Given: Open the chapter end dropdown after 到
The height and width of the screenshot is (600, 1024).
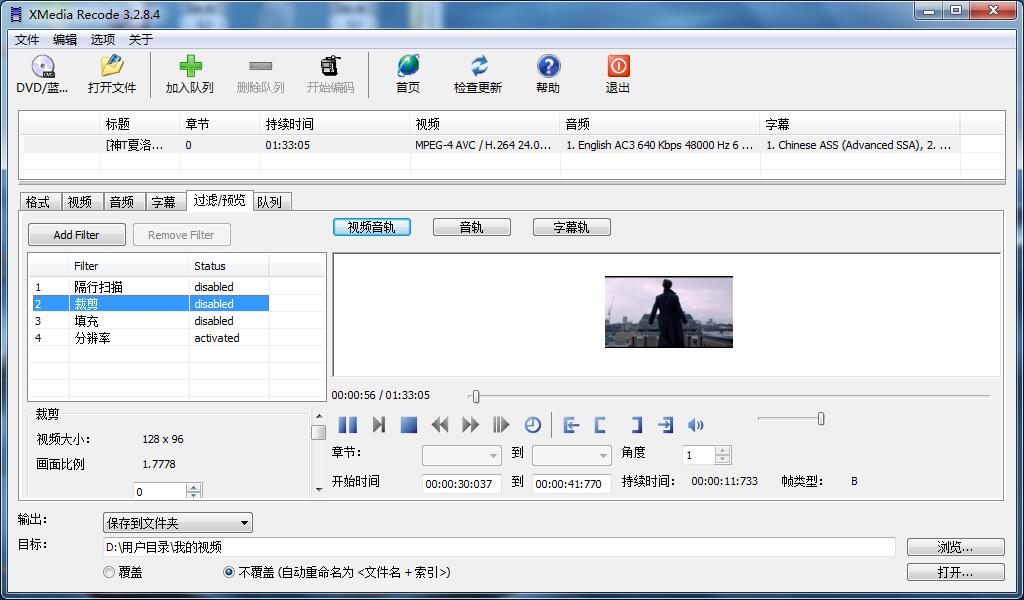Looking at the screenshot, I should coord(571,455).
